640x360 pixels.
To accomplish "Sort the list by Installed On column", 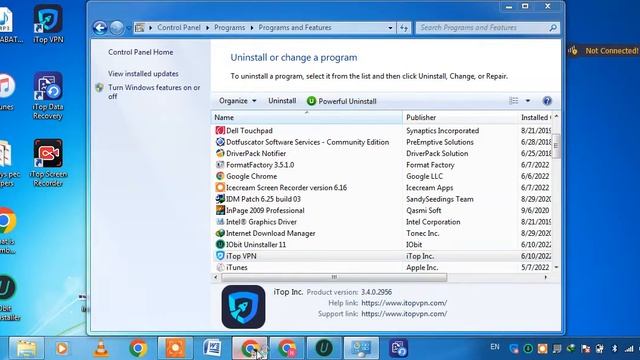I will 535,117.
